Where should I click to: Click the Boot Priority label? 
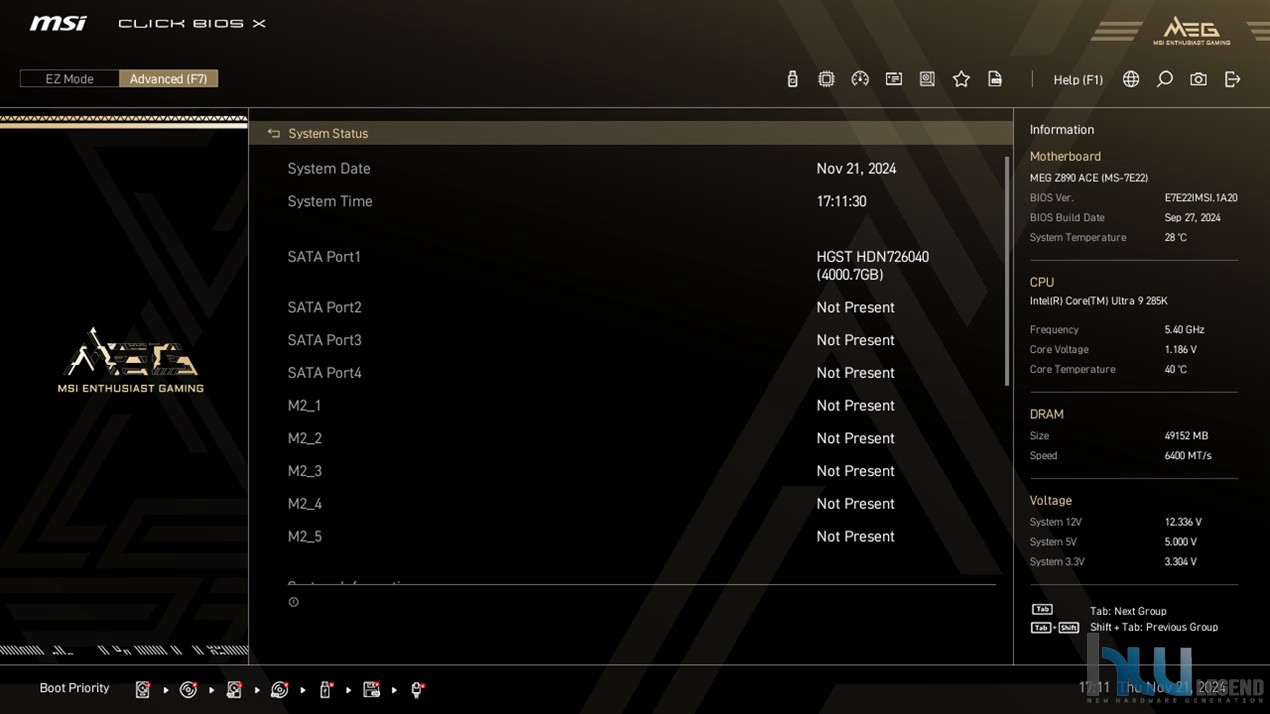point(74,688)
